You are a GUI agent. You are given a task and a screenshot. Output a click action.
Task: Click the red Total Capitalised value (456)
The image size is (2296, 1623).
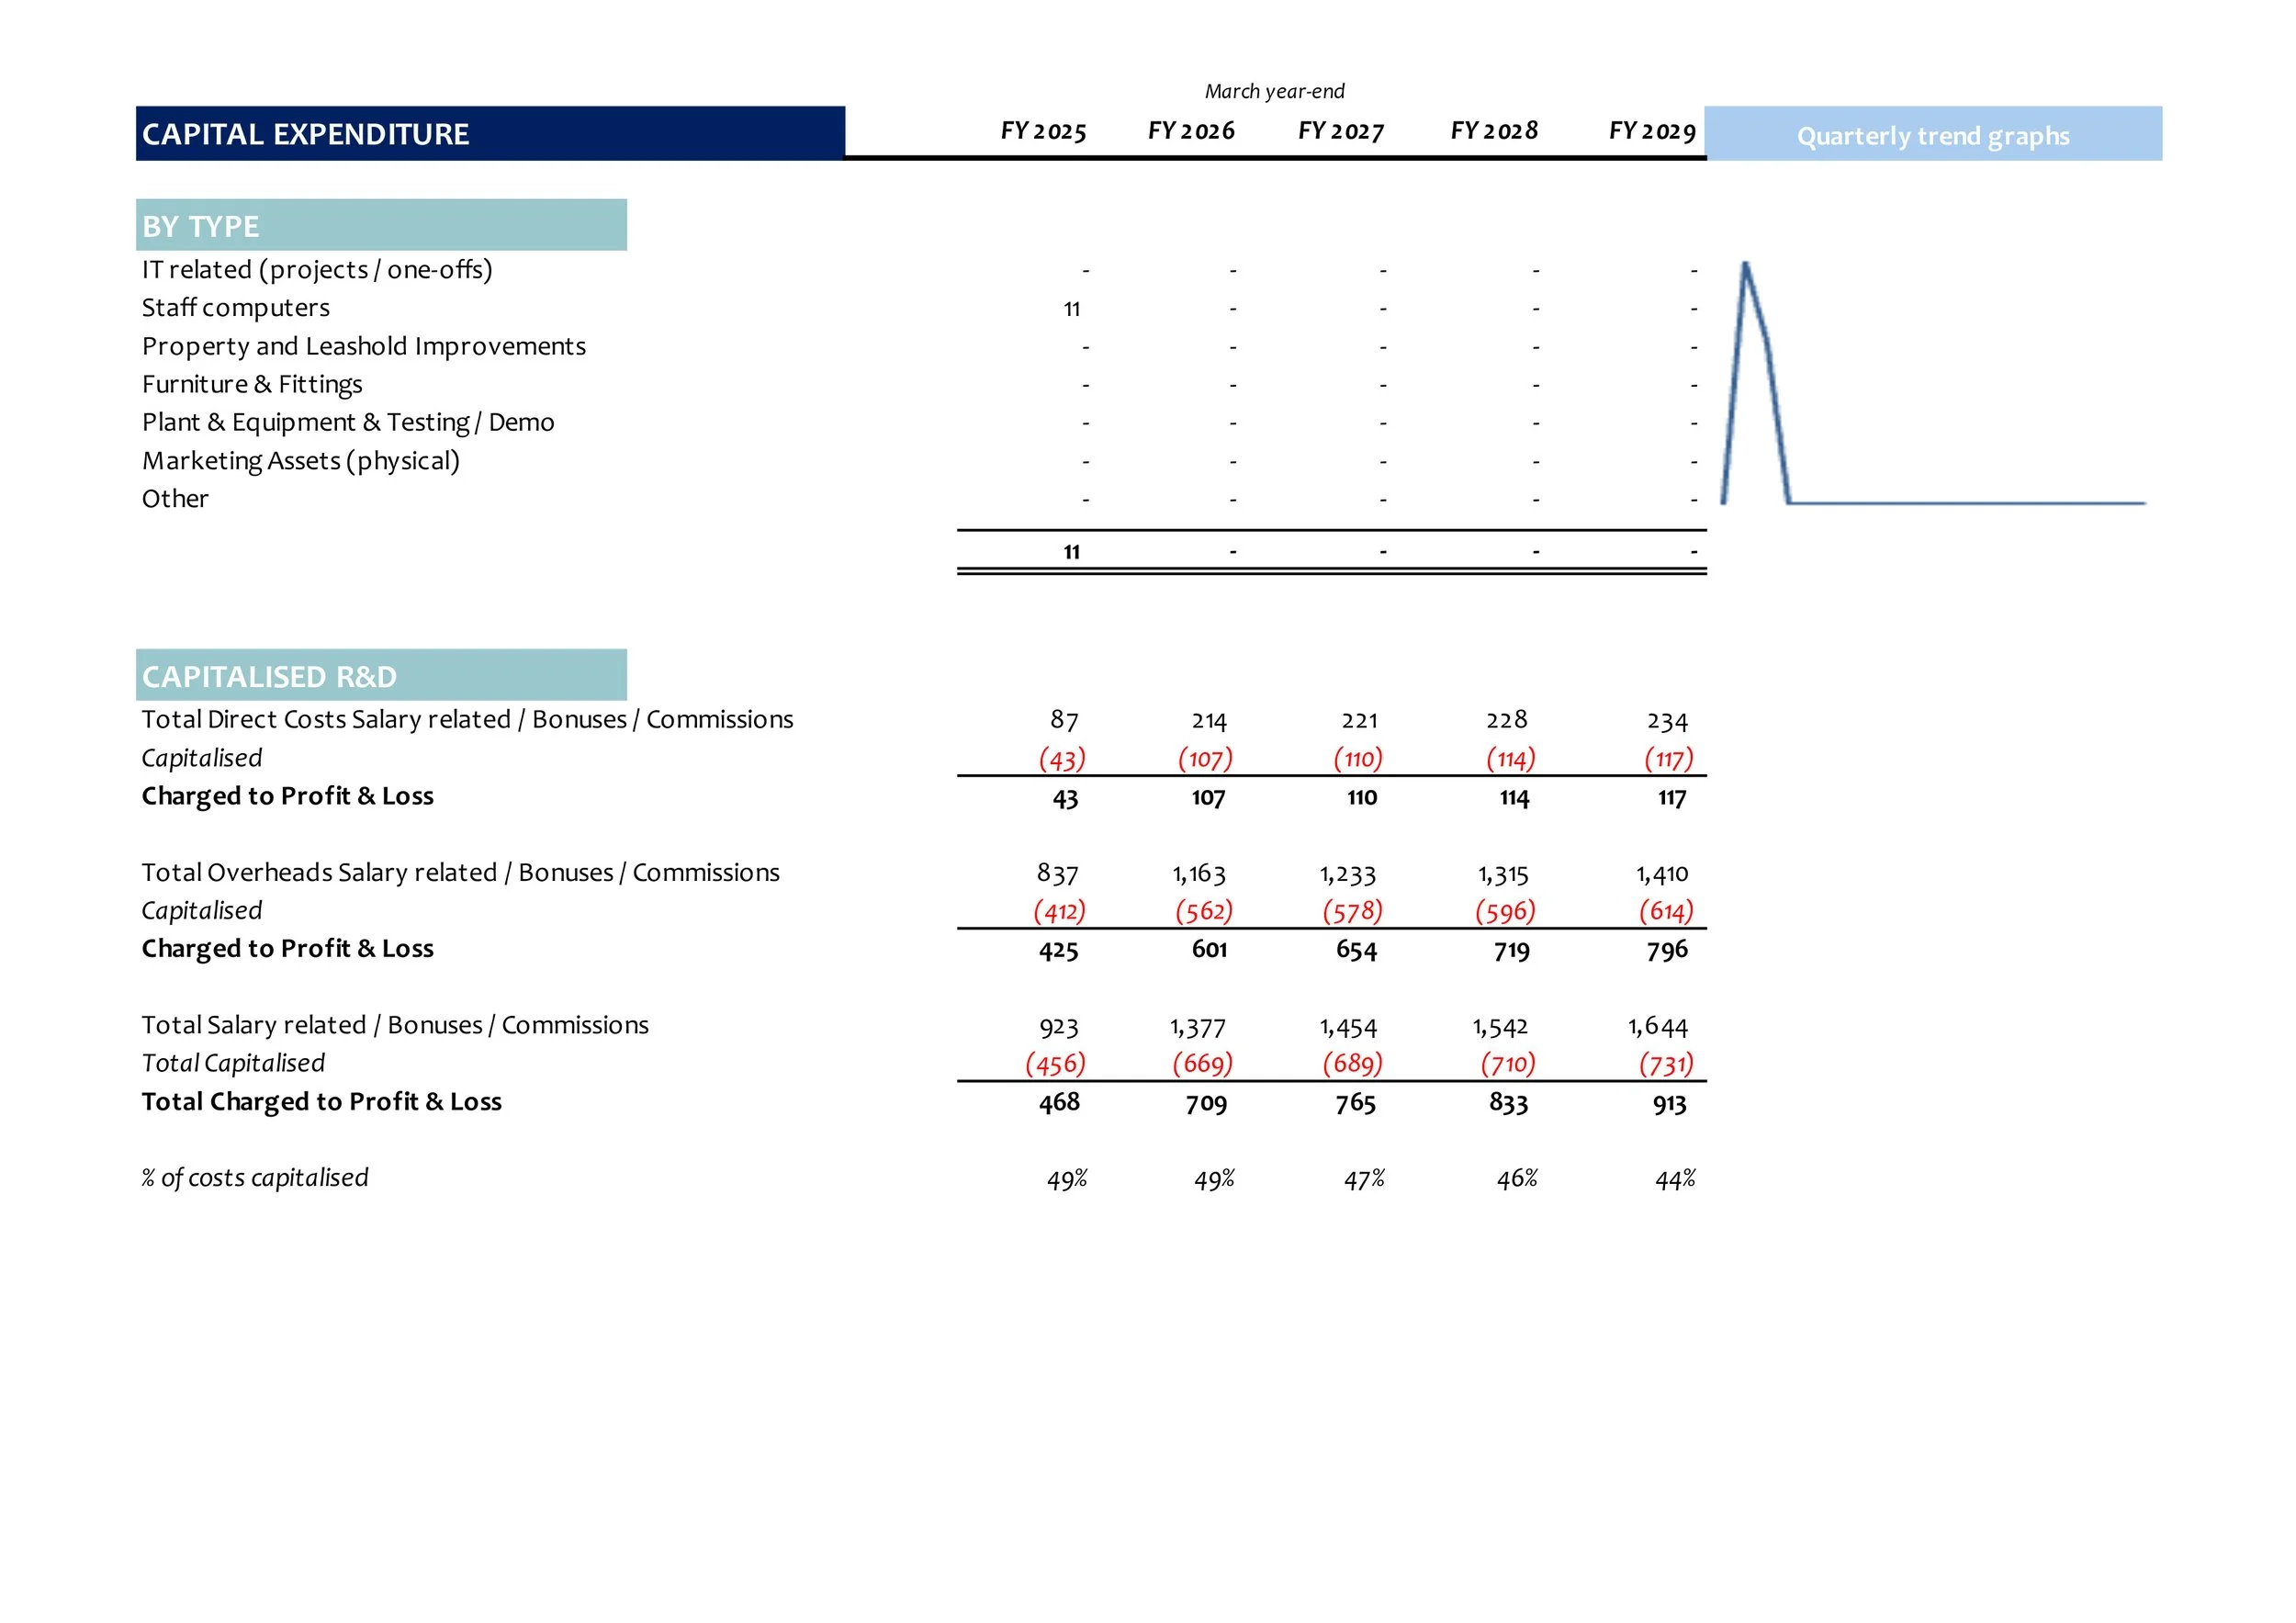1055,1064
